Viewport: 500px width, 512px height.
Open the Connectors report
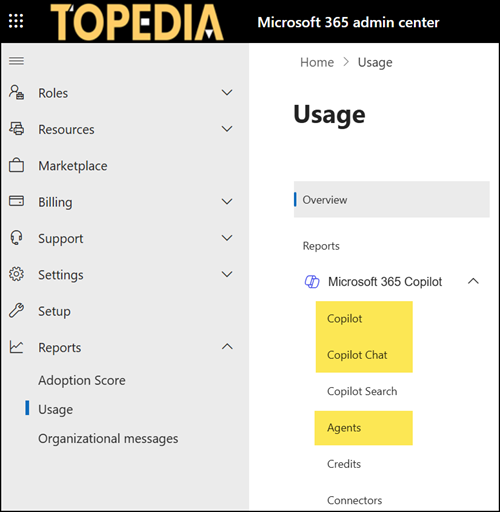355,500
